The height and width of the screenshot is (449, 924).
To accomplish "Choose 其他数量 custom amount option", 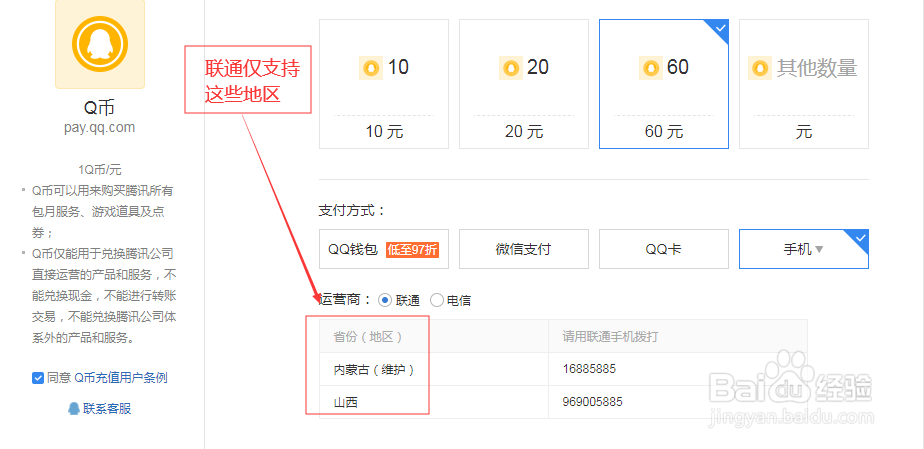I will click(x=804, y=84).
